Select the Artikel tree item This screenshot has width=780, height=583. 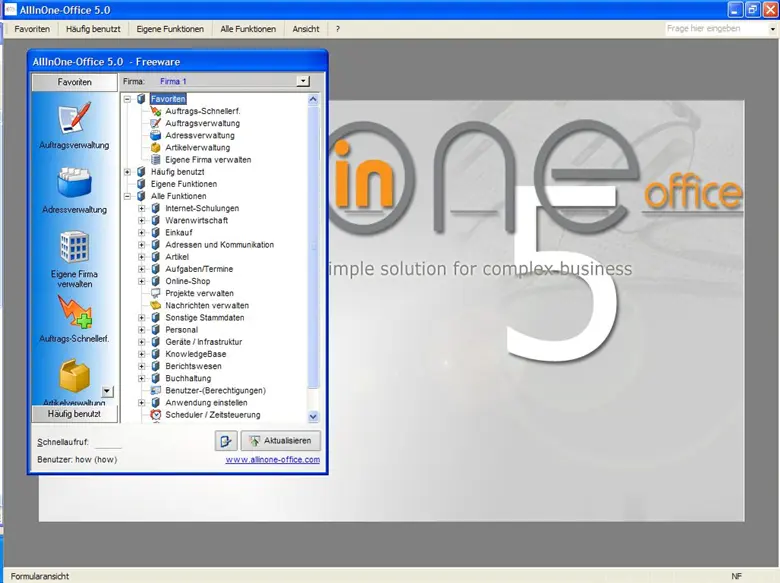tap(177, 257)
